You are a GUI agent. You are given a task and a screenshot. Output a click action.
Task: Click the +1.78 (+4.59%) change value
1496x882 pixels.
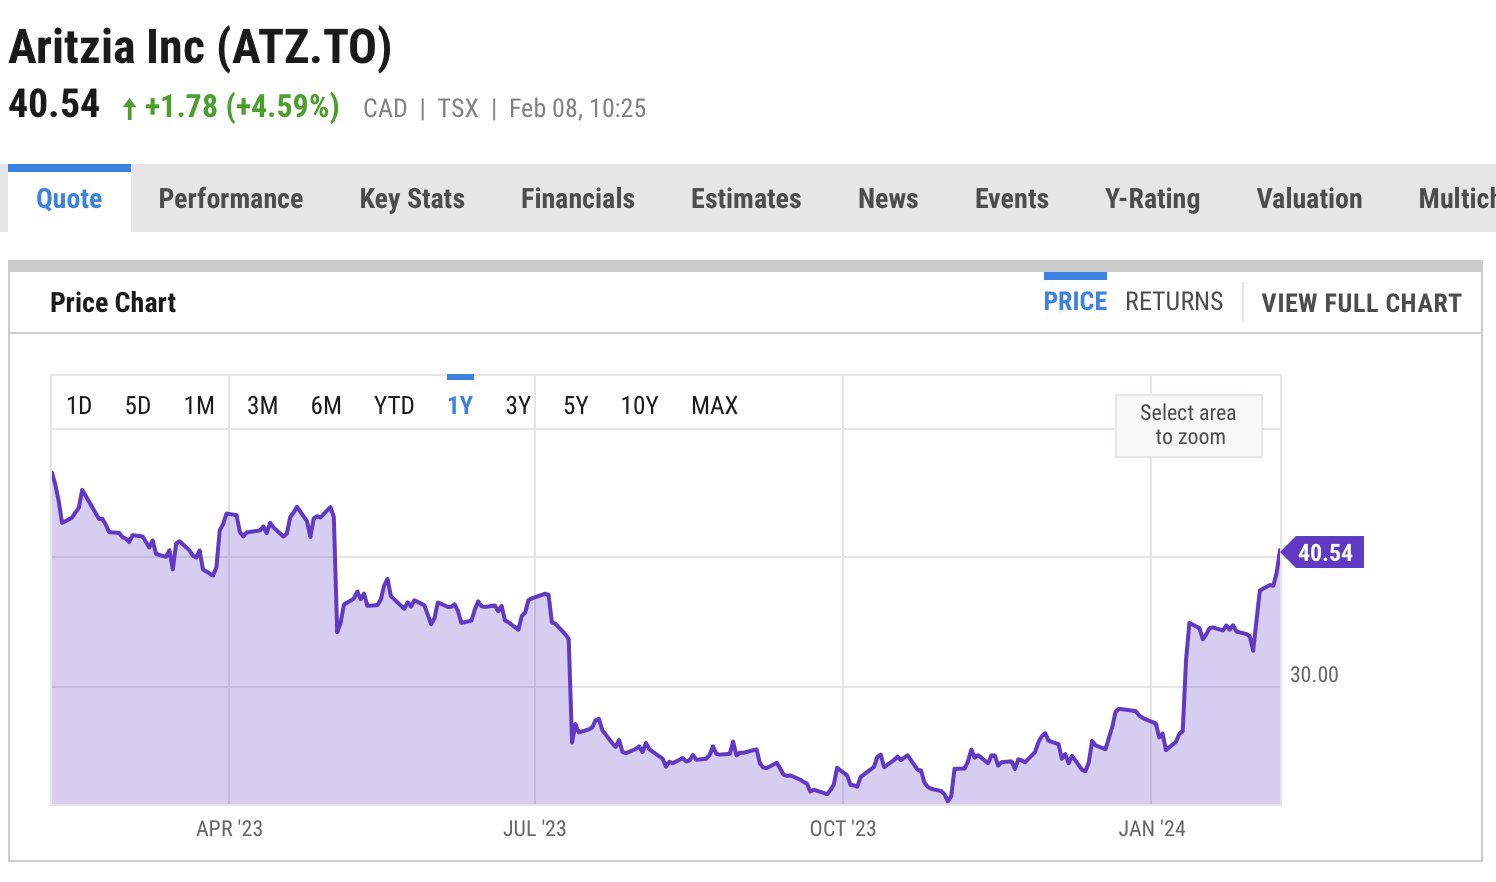pyautogui.click(x=242, y=107)
